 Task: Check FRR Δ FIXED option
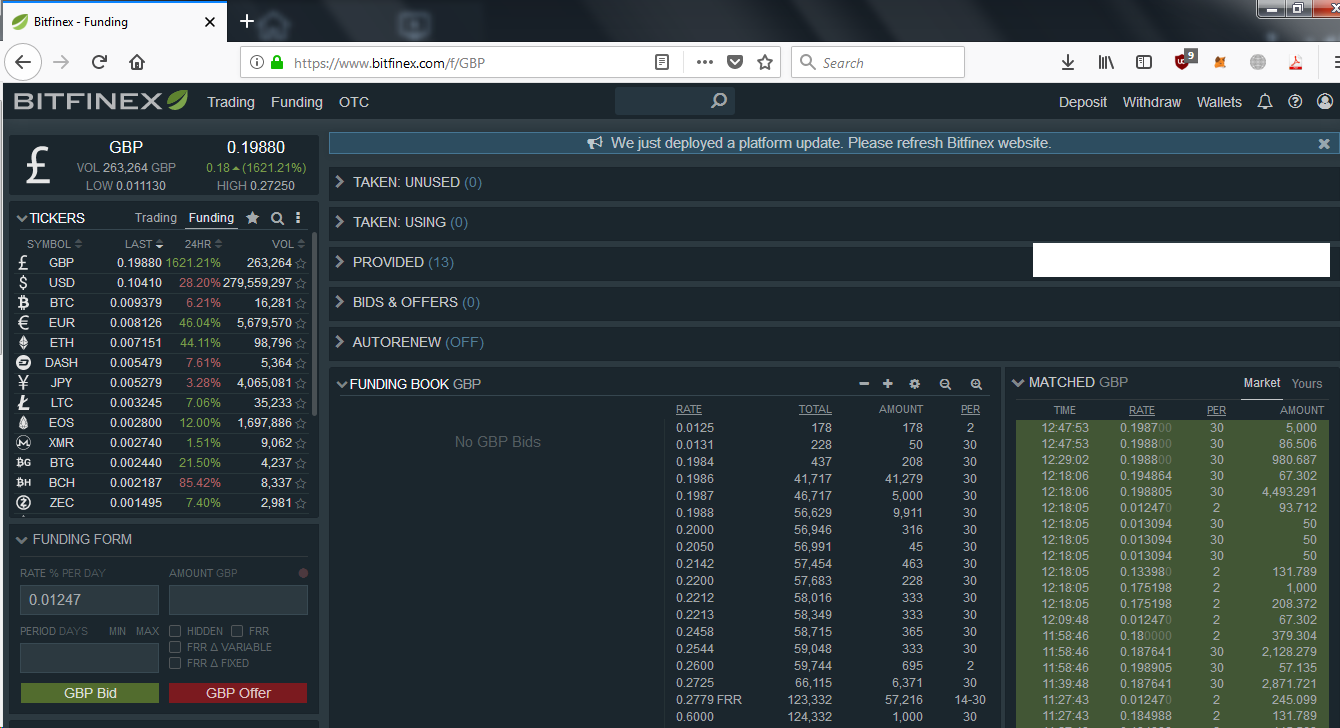click(175, 663)
